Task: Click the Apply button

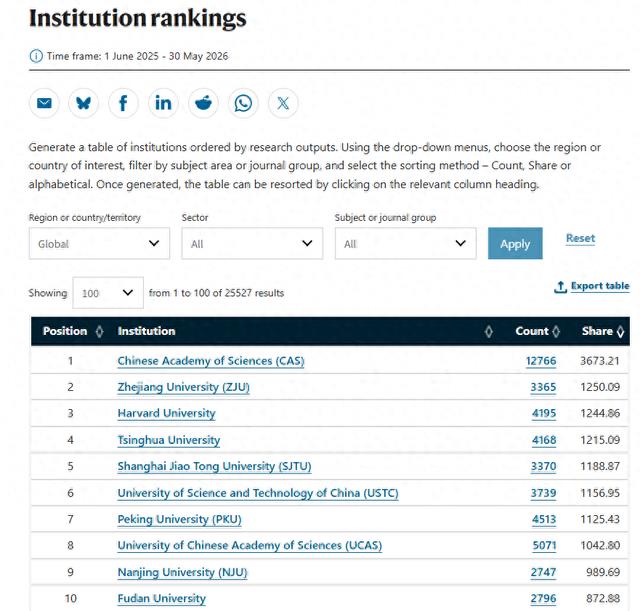Action: click(515, 244)
